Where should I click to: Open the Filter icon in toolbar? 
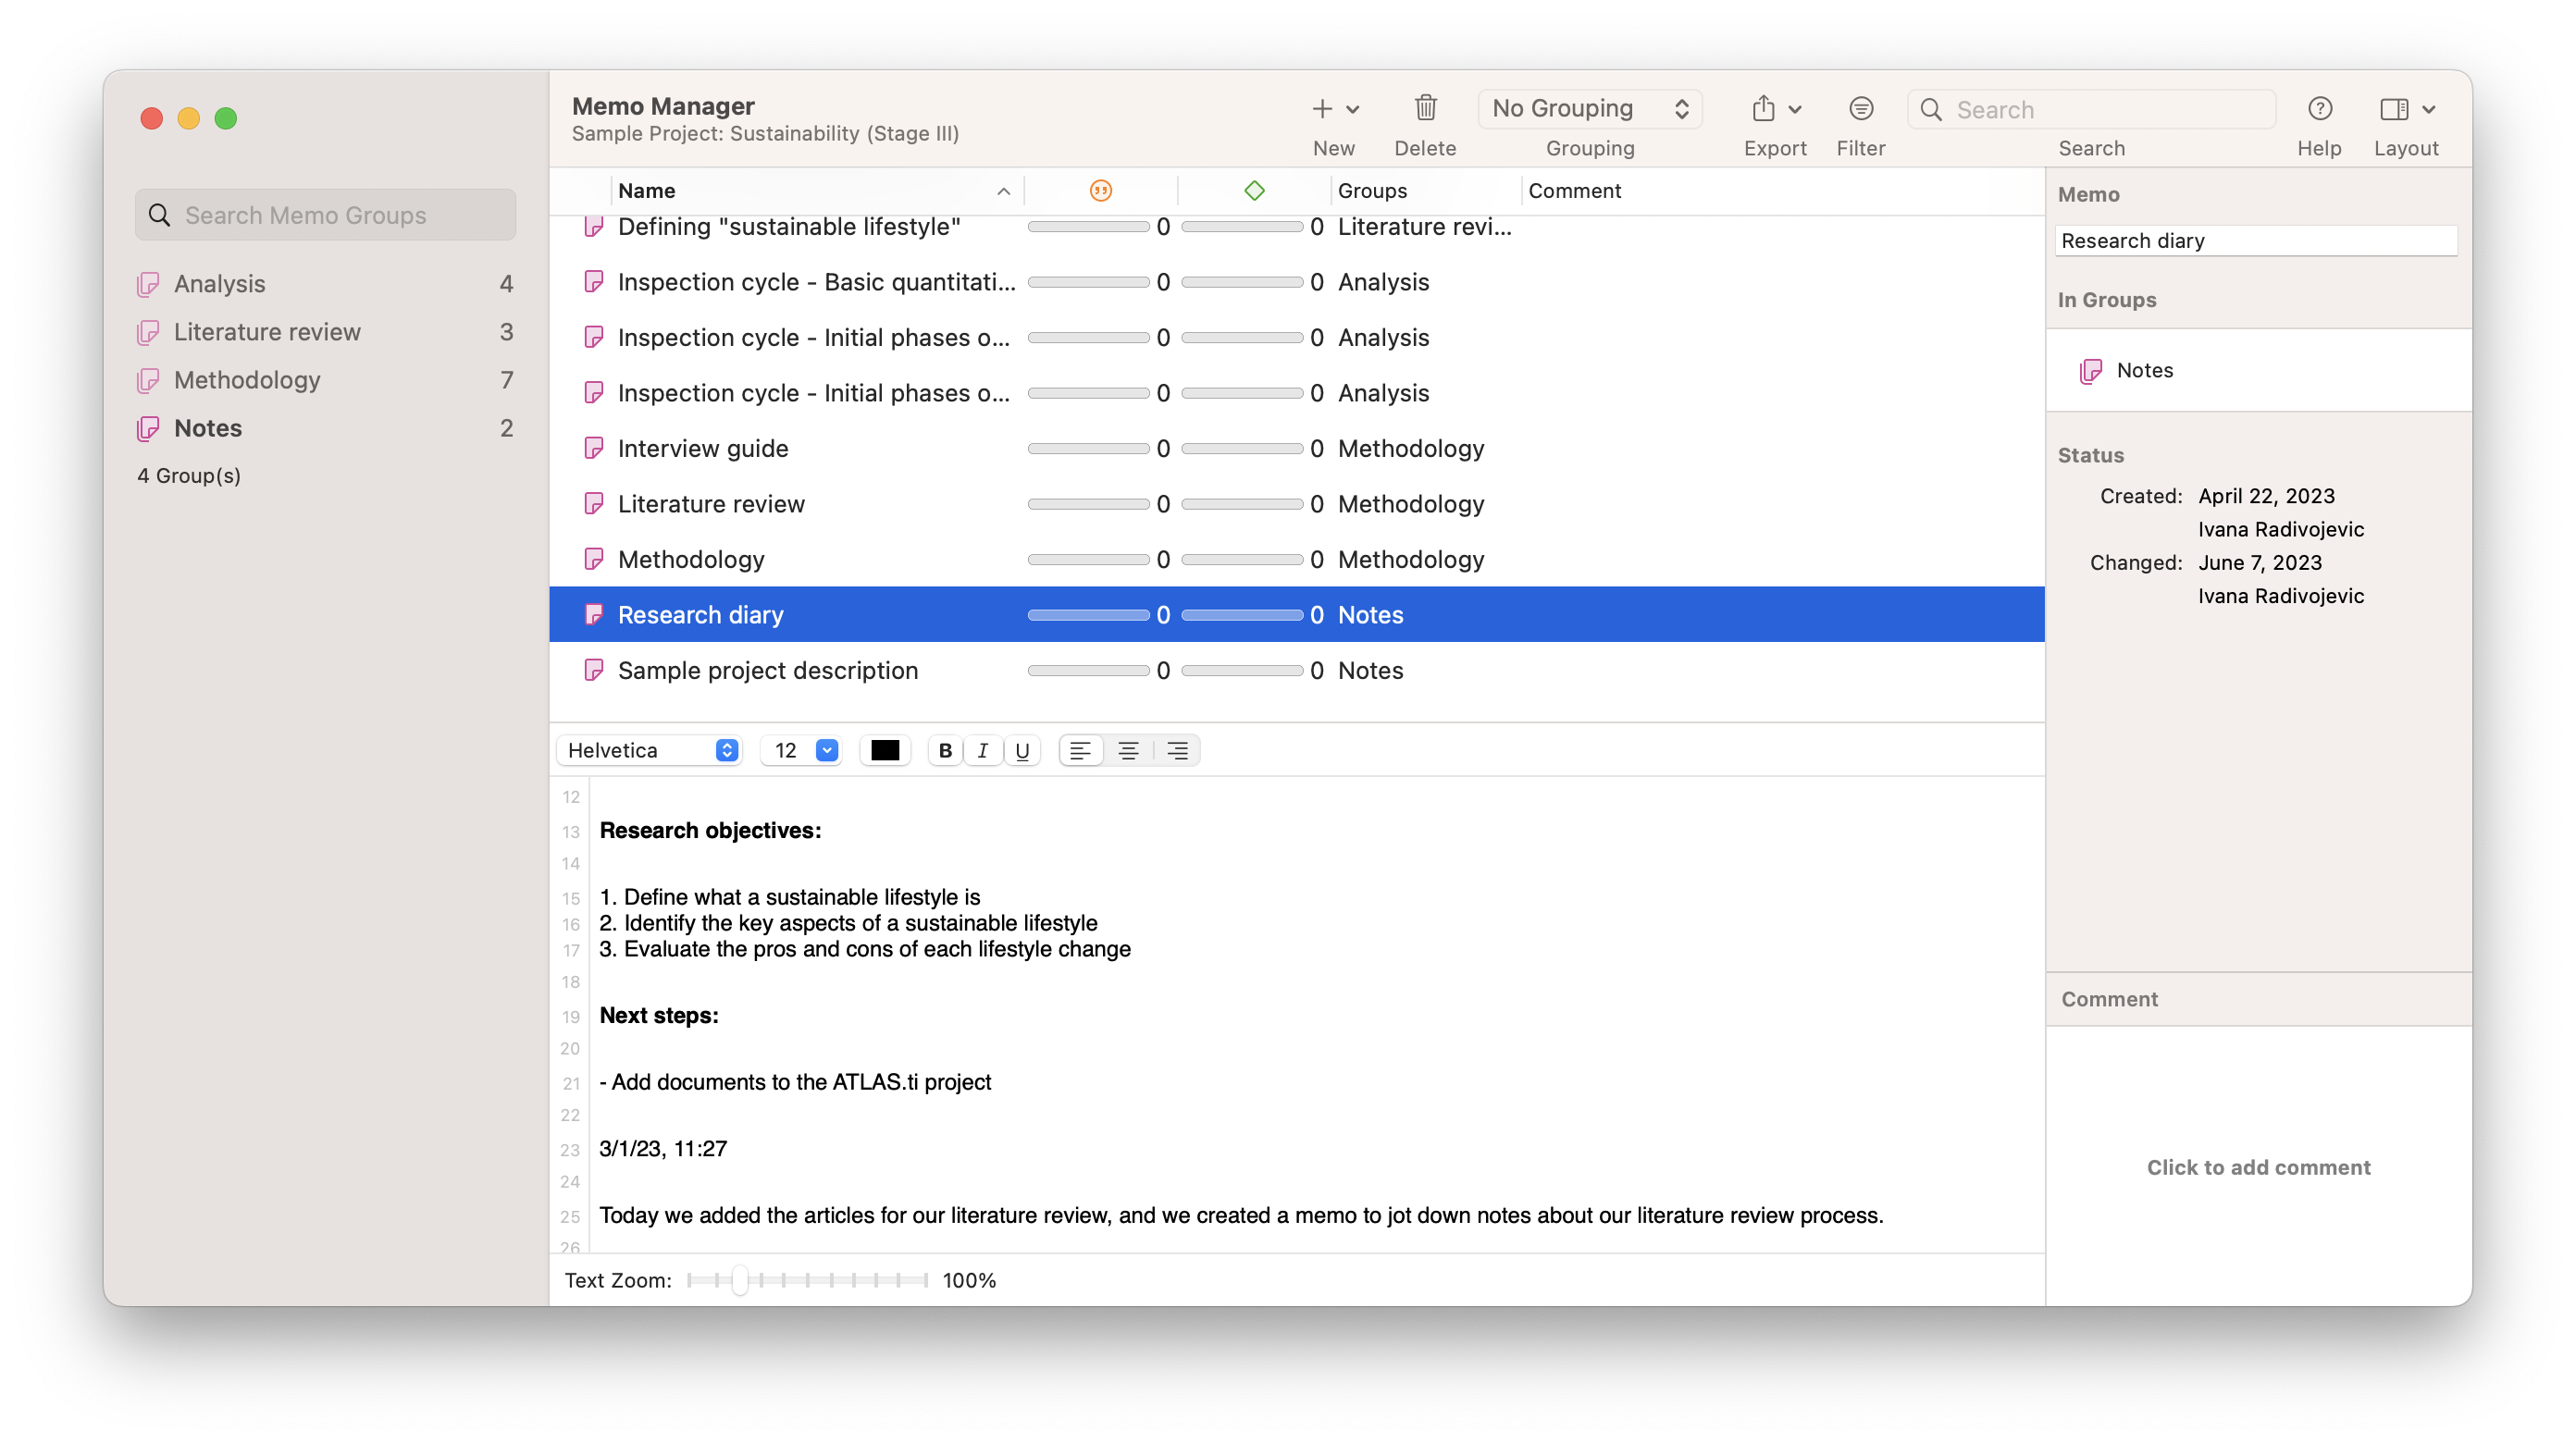[1860, 108]
